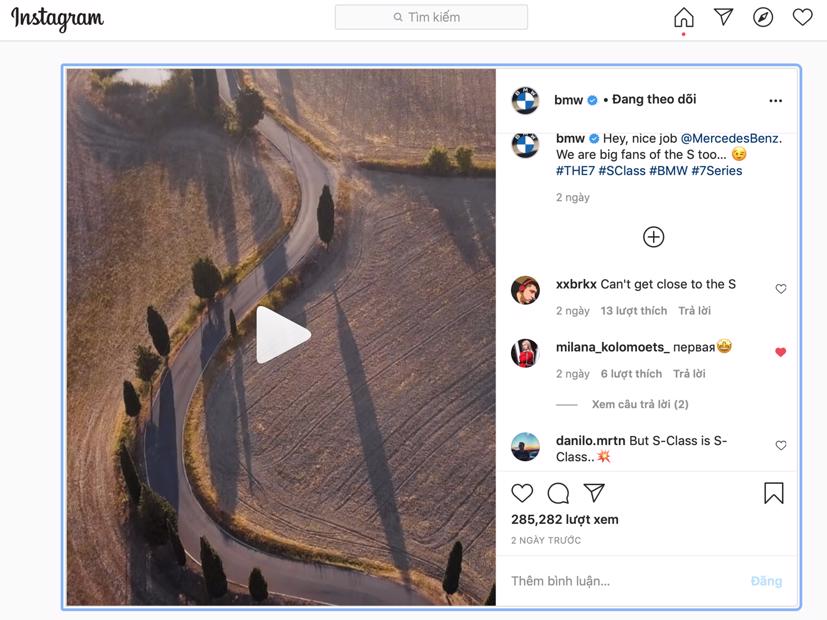Save post with bookmark icon
This screenshot has width=827, height=620.
coord(773,493)
